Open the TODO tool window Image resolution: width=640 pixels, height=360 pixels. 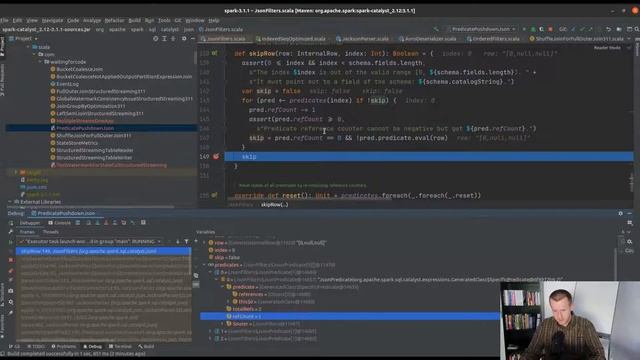click(x=36, y=347)
